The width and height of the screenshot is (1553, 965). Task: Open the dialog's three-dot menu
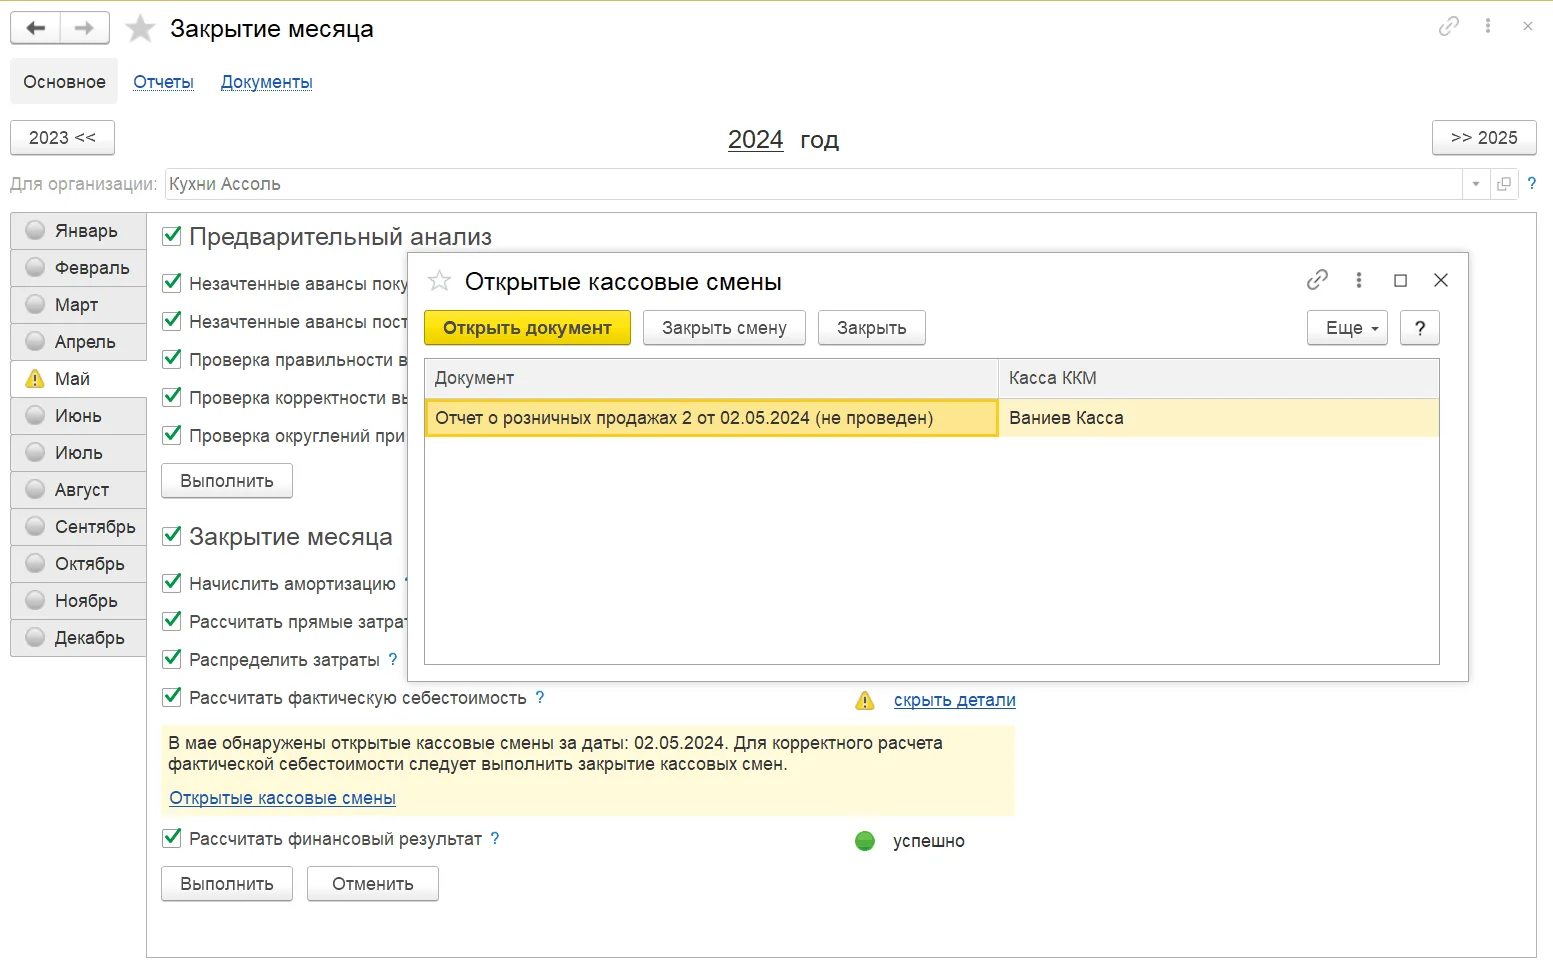coord(1358,280)
